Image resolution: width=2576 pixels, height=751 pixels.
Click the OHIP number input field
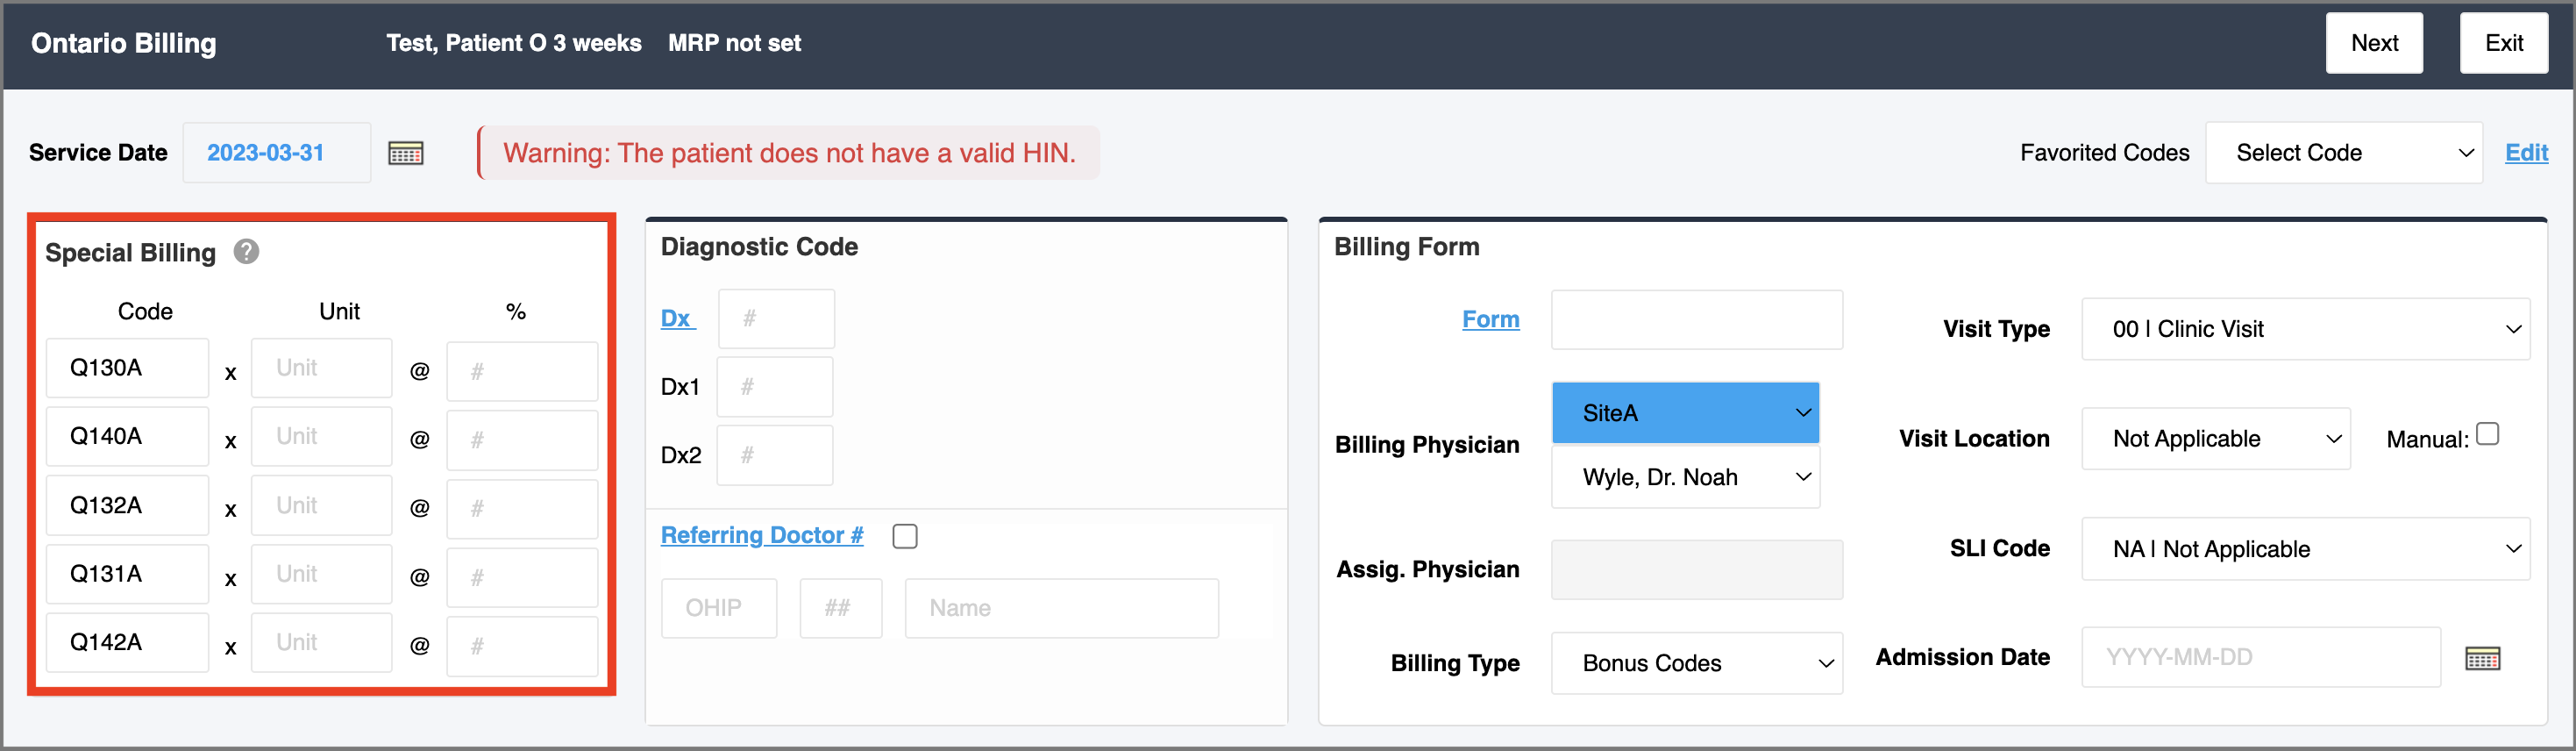coord(718,608)
